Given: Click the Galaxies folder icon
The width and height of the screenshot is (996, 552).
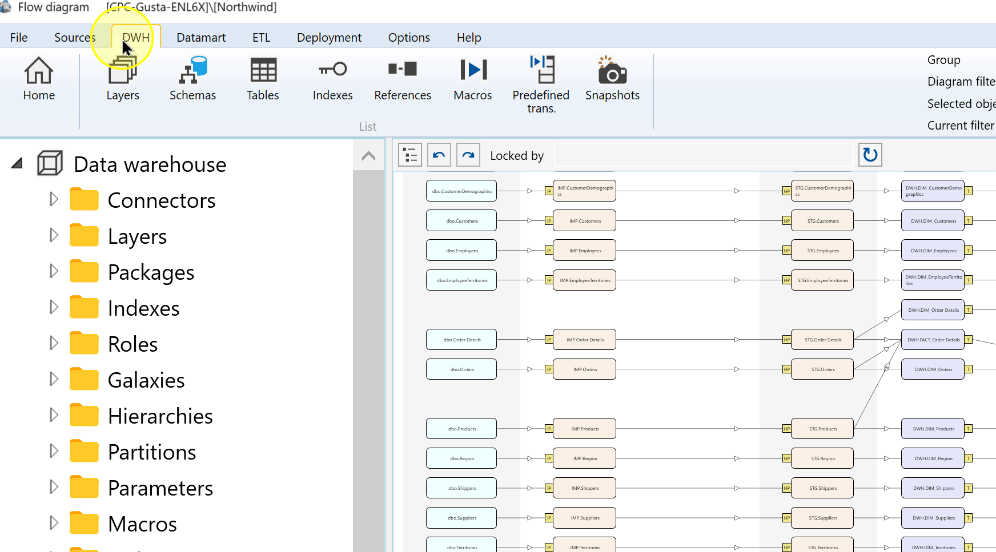Looking at the screenshot, I should (x=84, y=379).
